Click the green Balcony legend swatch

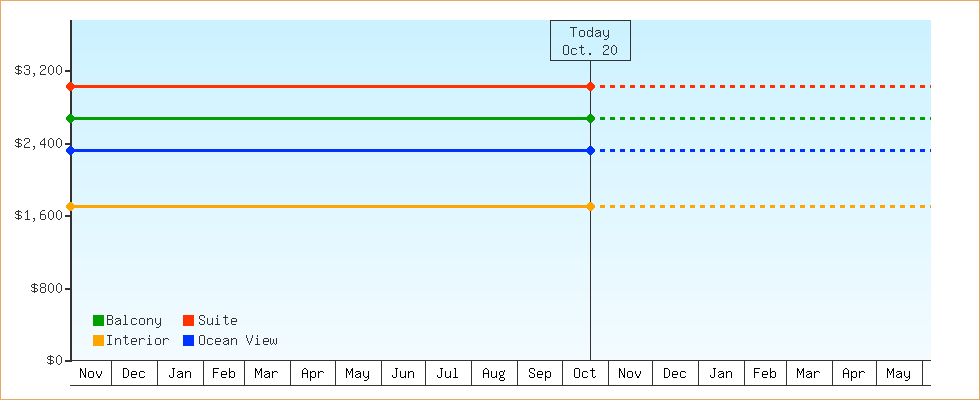[98, 321]
